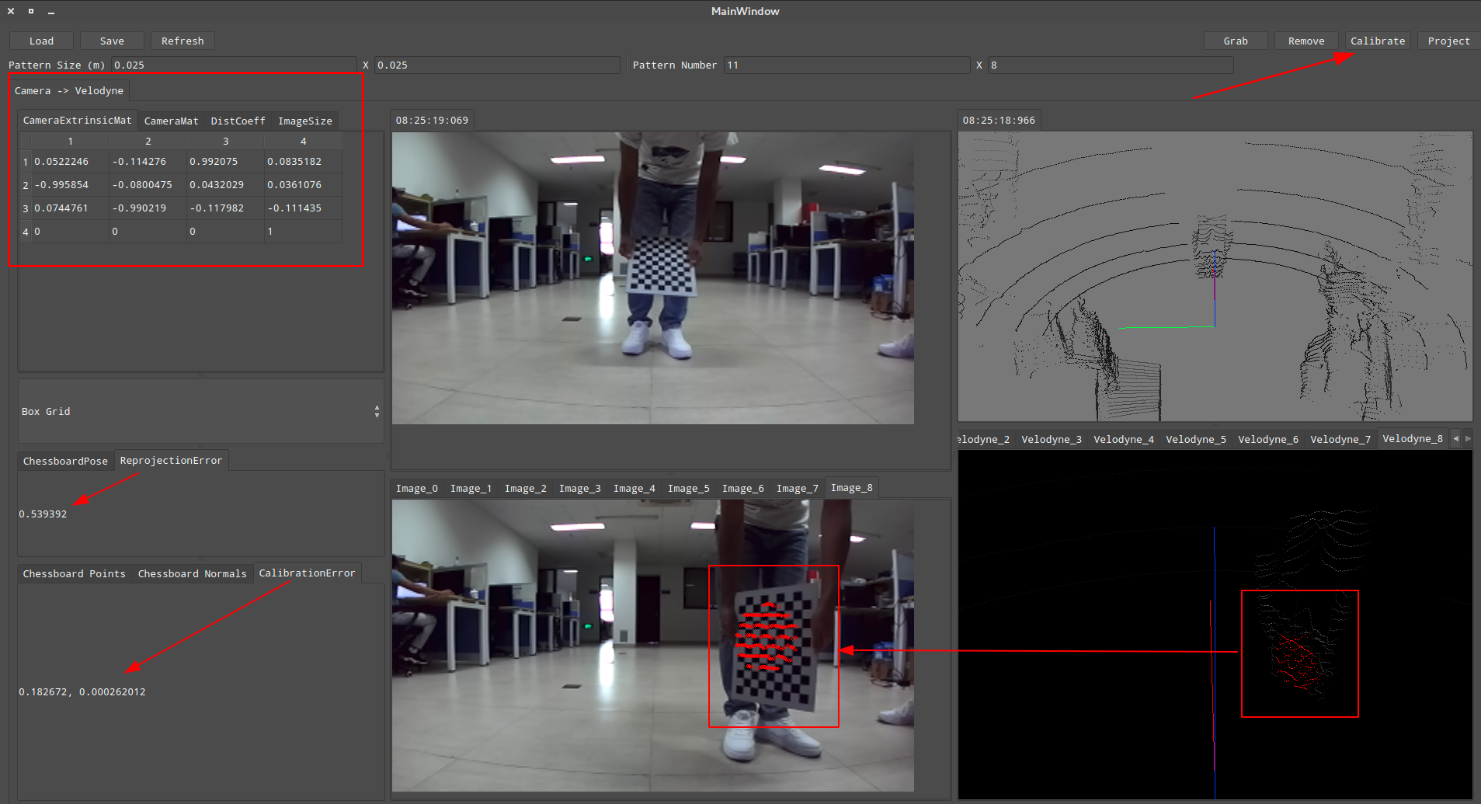This screenshot has height=804, width=1481.
Task: Select matrix cell 0.992075
Action: tap(225, 161)
